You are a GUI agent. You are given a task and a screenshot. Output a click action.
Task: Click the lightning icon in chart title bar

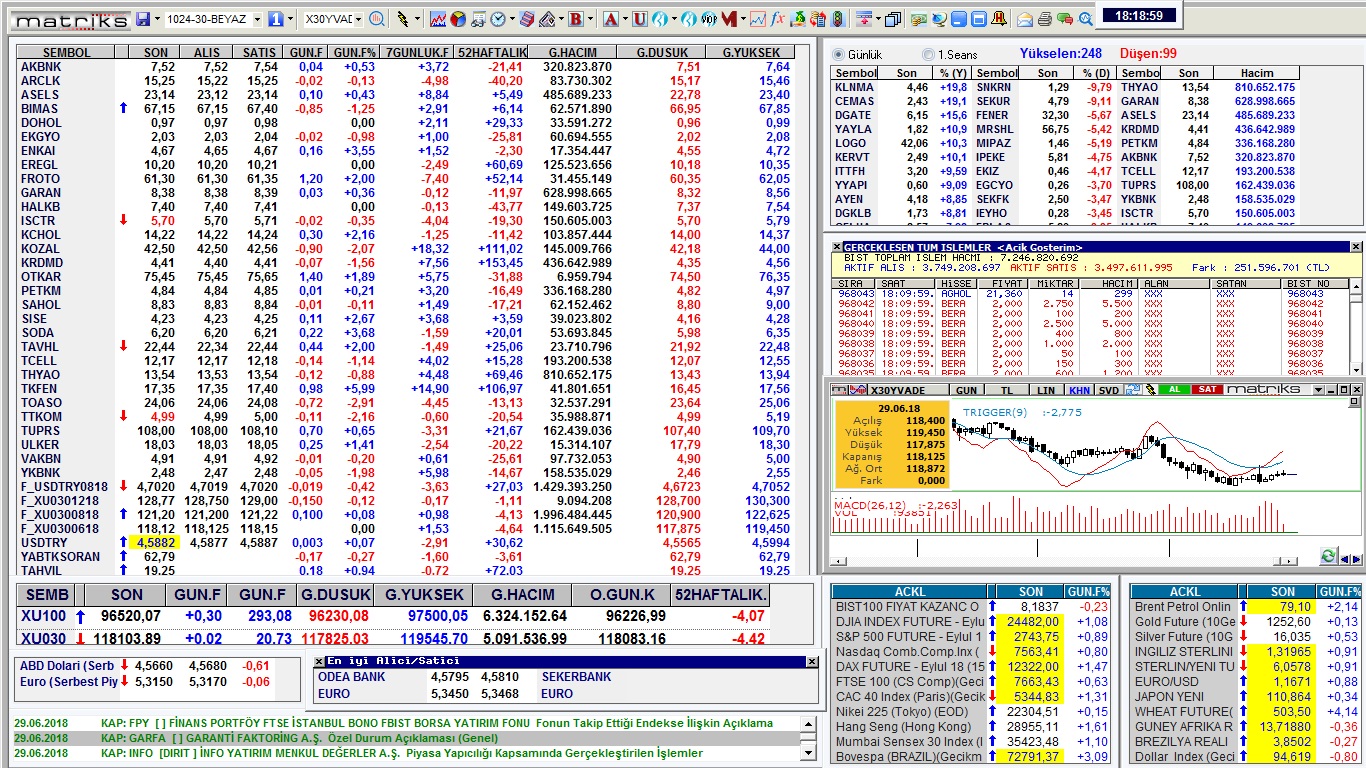pos(1151,390)
